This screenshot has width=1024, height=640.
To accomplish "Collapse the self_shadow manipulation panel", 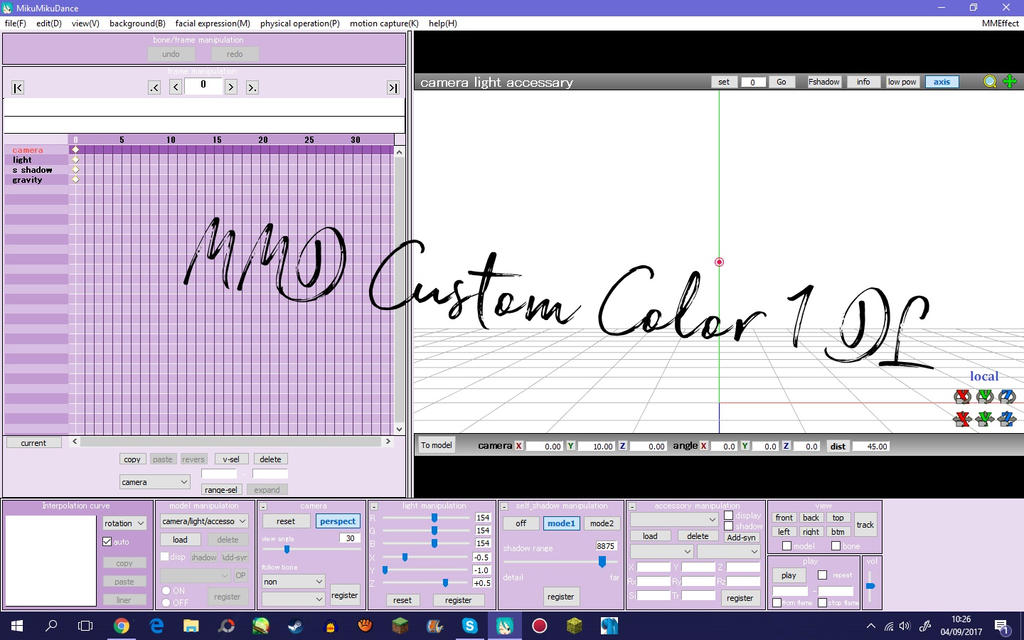I will click(x=504, y=506).
